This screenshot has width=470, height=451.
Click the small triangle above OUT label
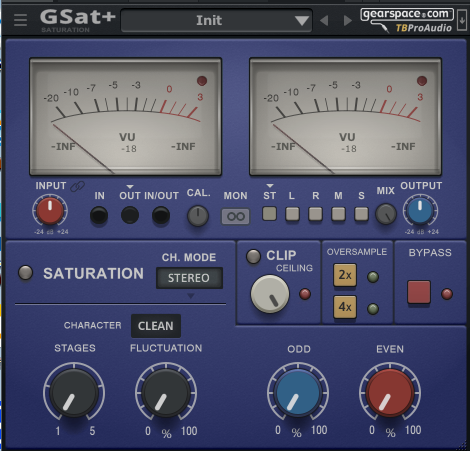point(130,187)
